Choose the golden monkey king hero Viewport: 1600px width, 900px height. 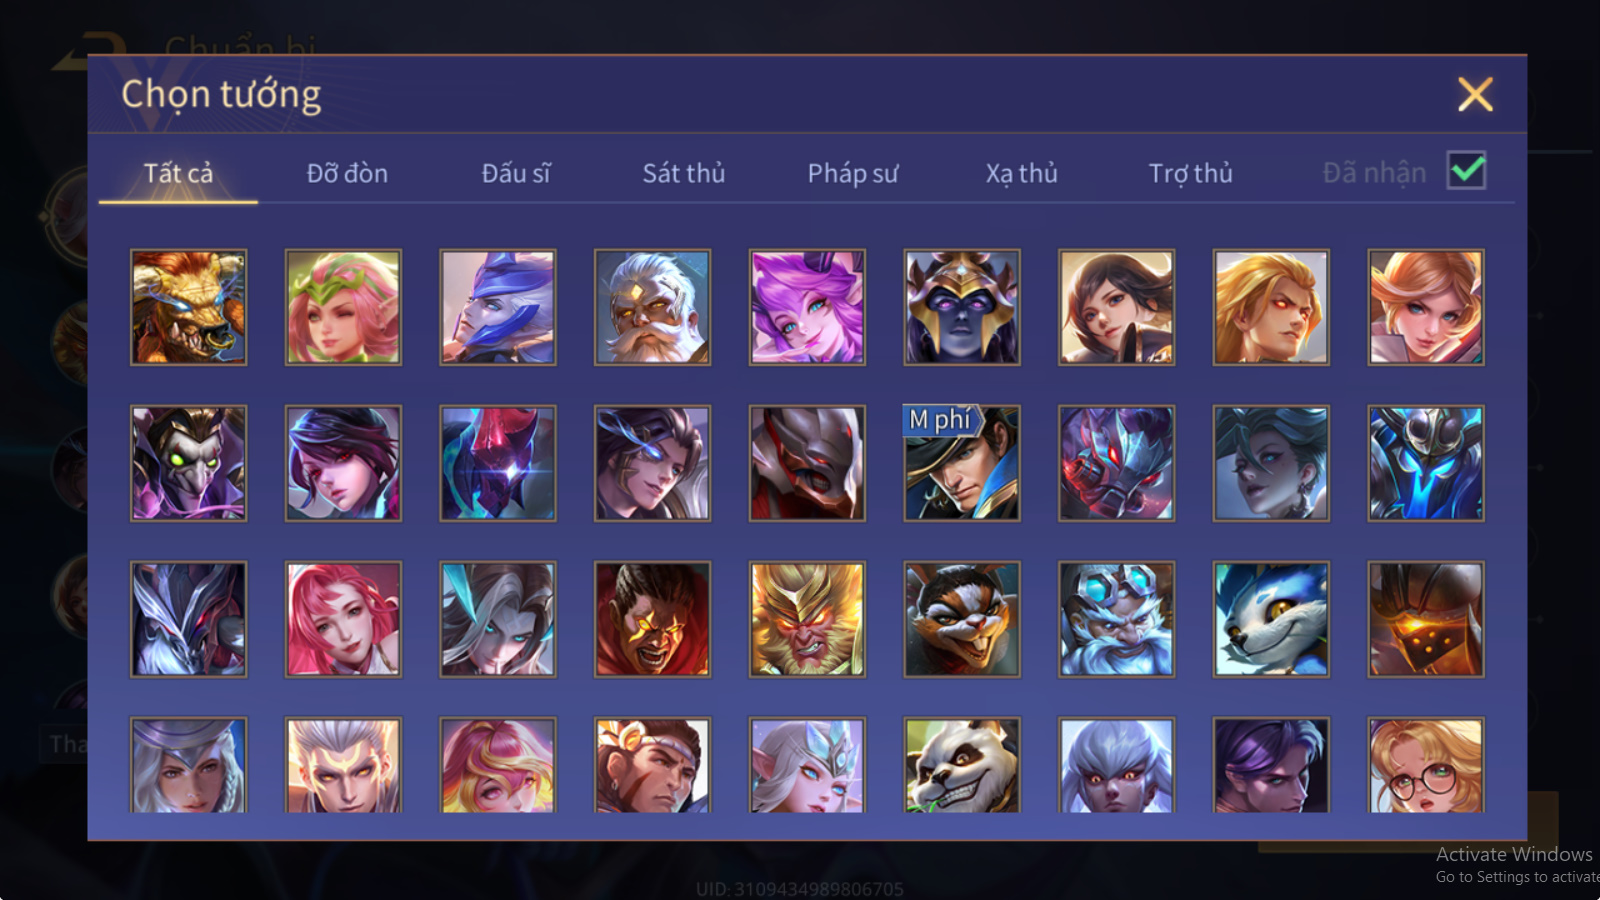(807, 619)
